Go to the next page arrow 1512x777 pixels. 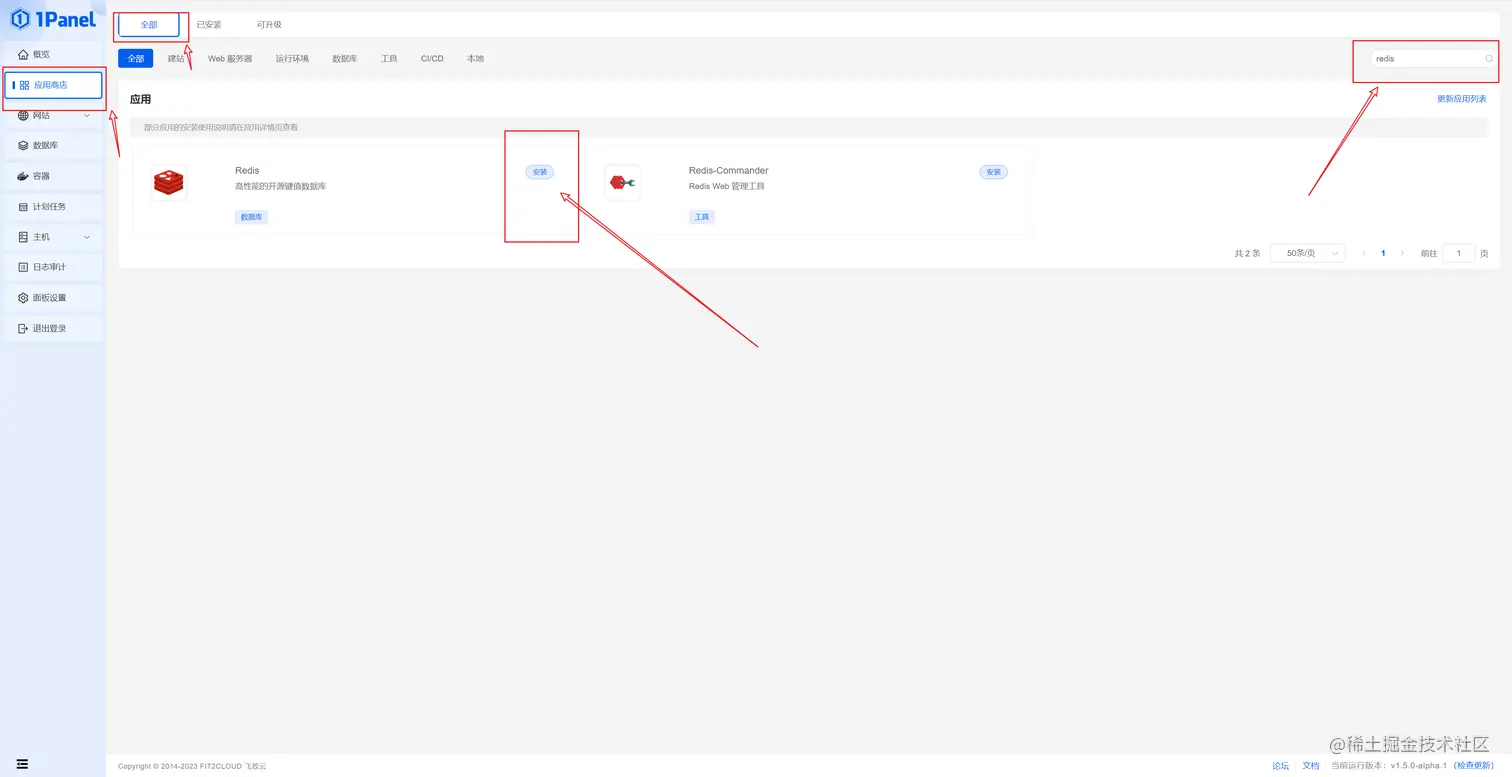tap(1402, 254)
